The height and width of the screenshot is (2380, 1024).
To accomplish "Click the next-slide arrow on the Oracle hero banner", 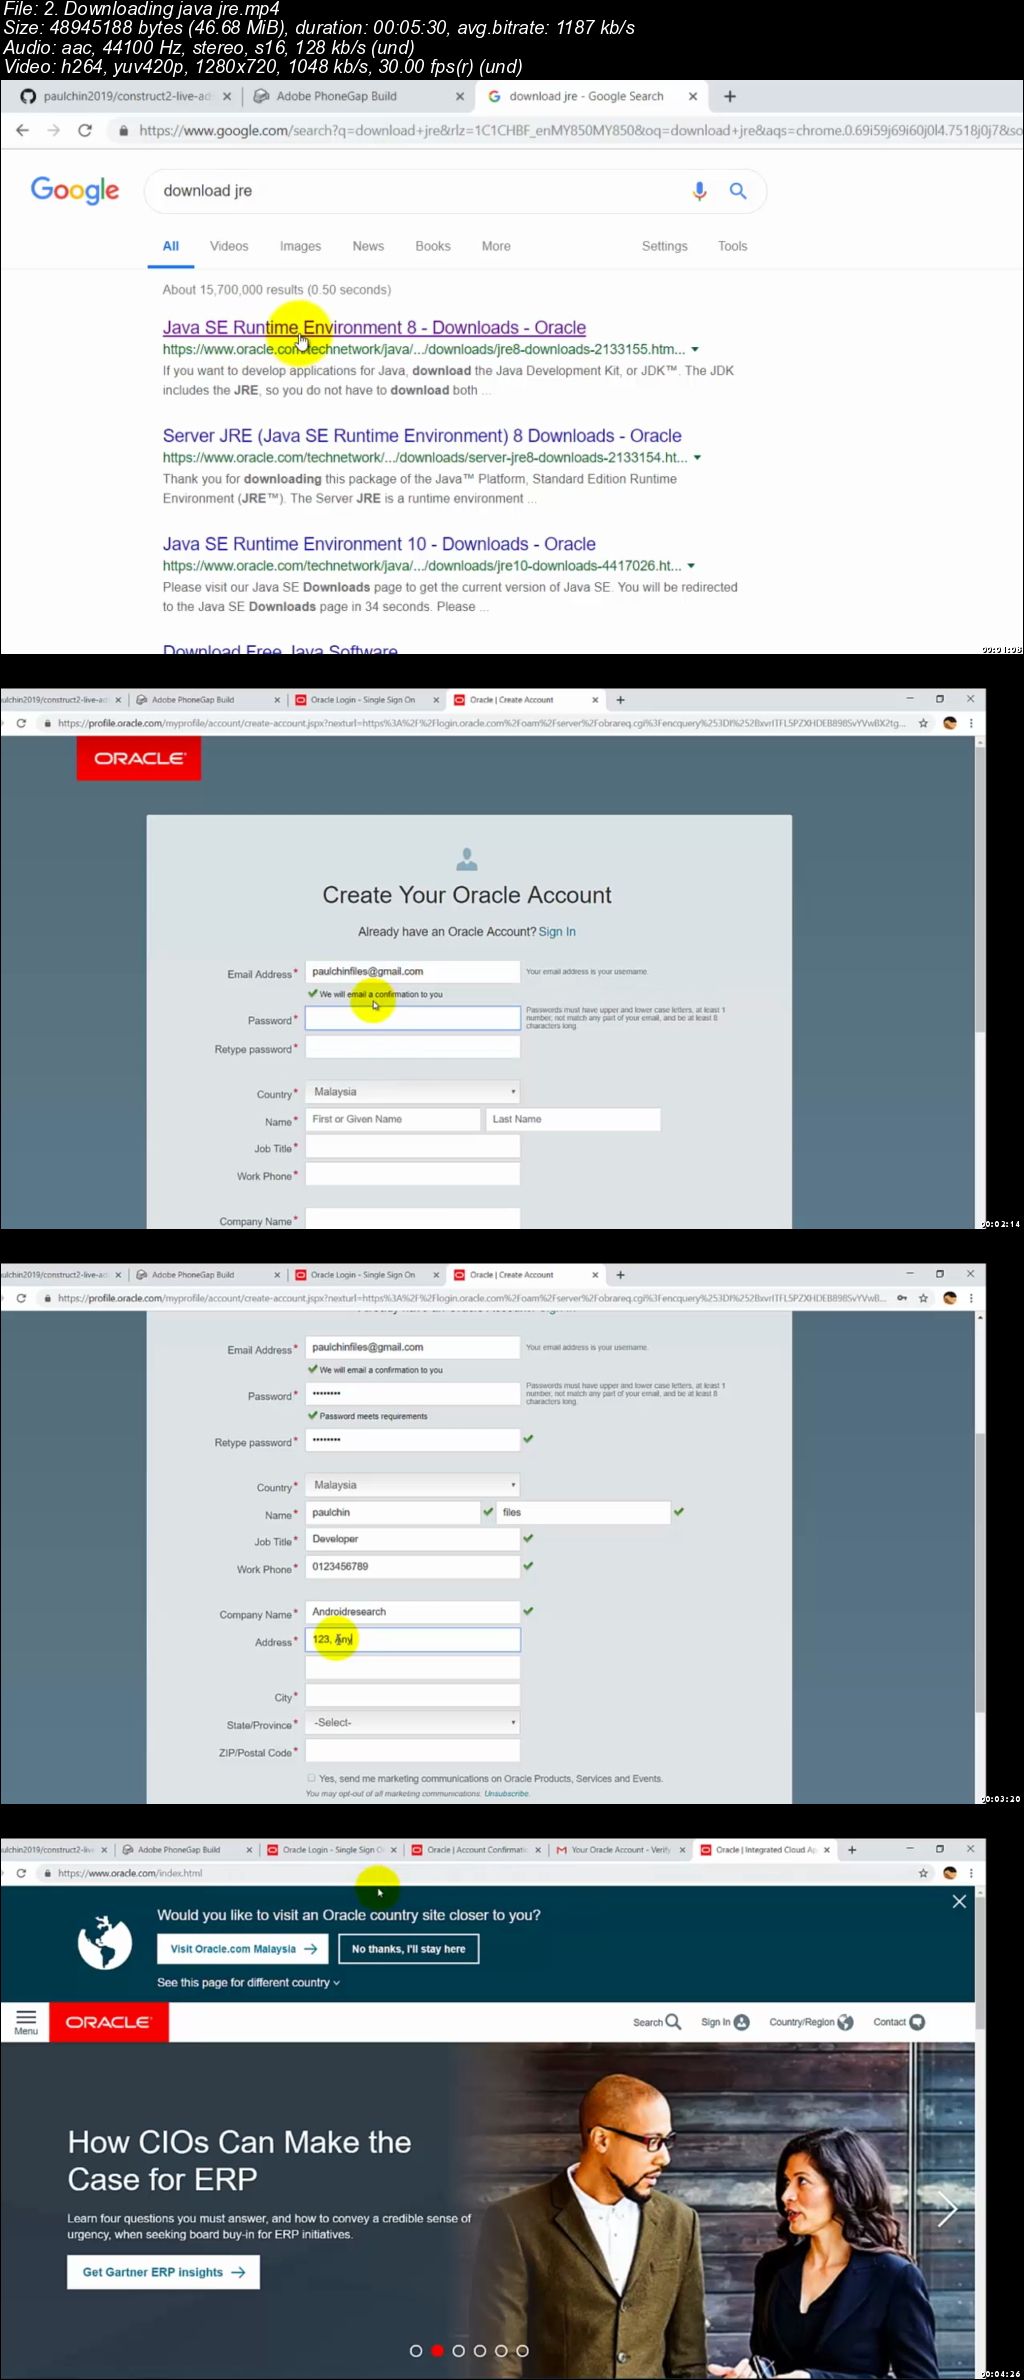I will coord(946,2209).
